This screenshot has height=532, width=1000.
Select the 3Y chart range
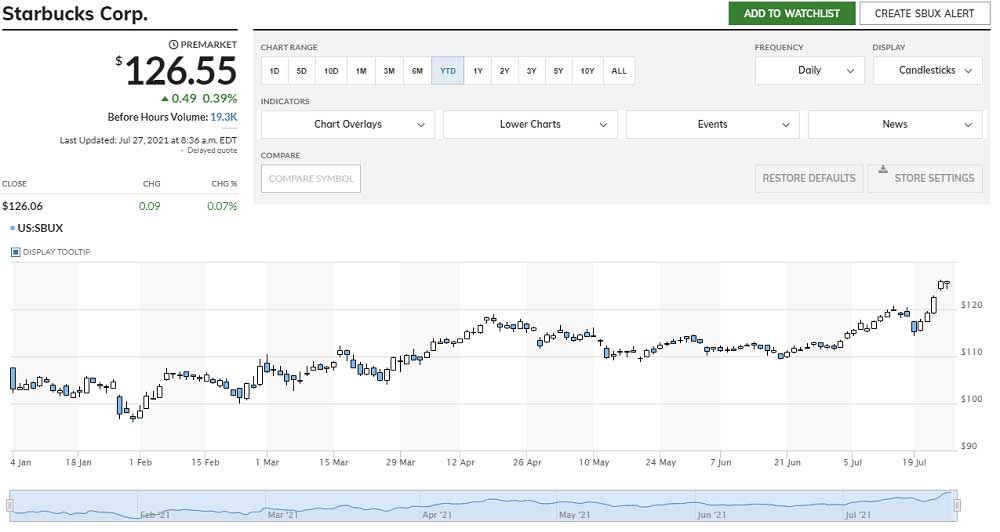tap(531, 71)
